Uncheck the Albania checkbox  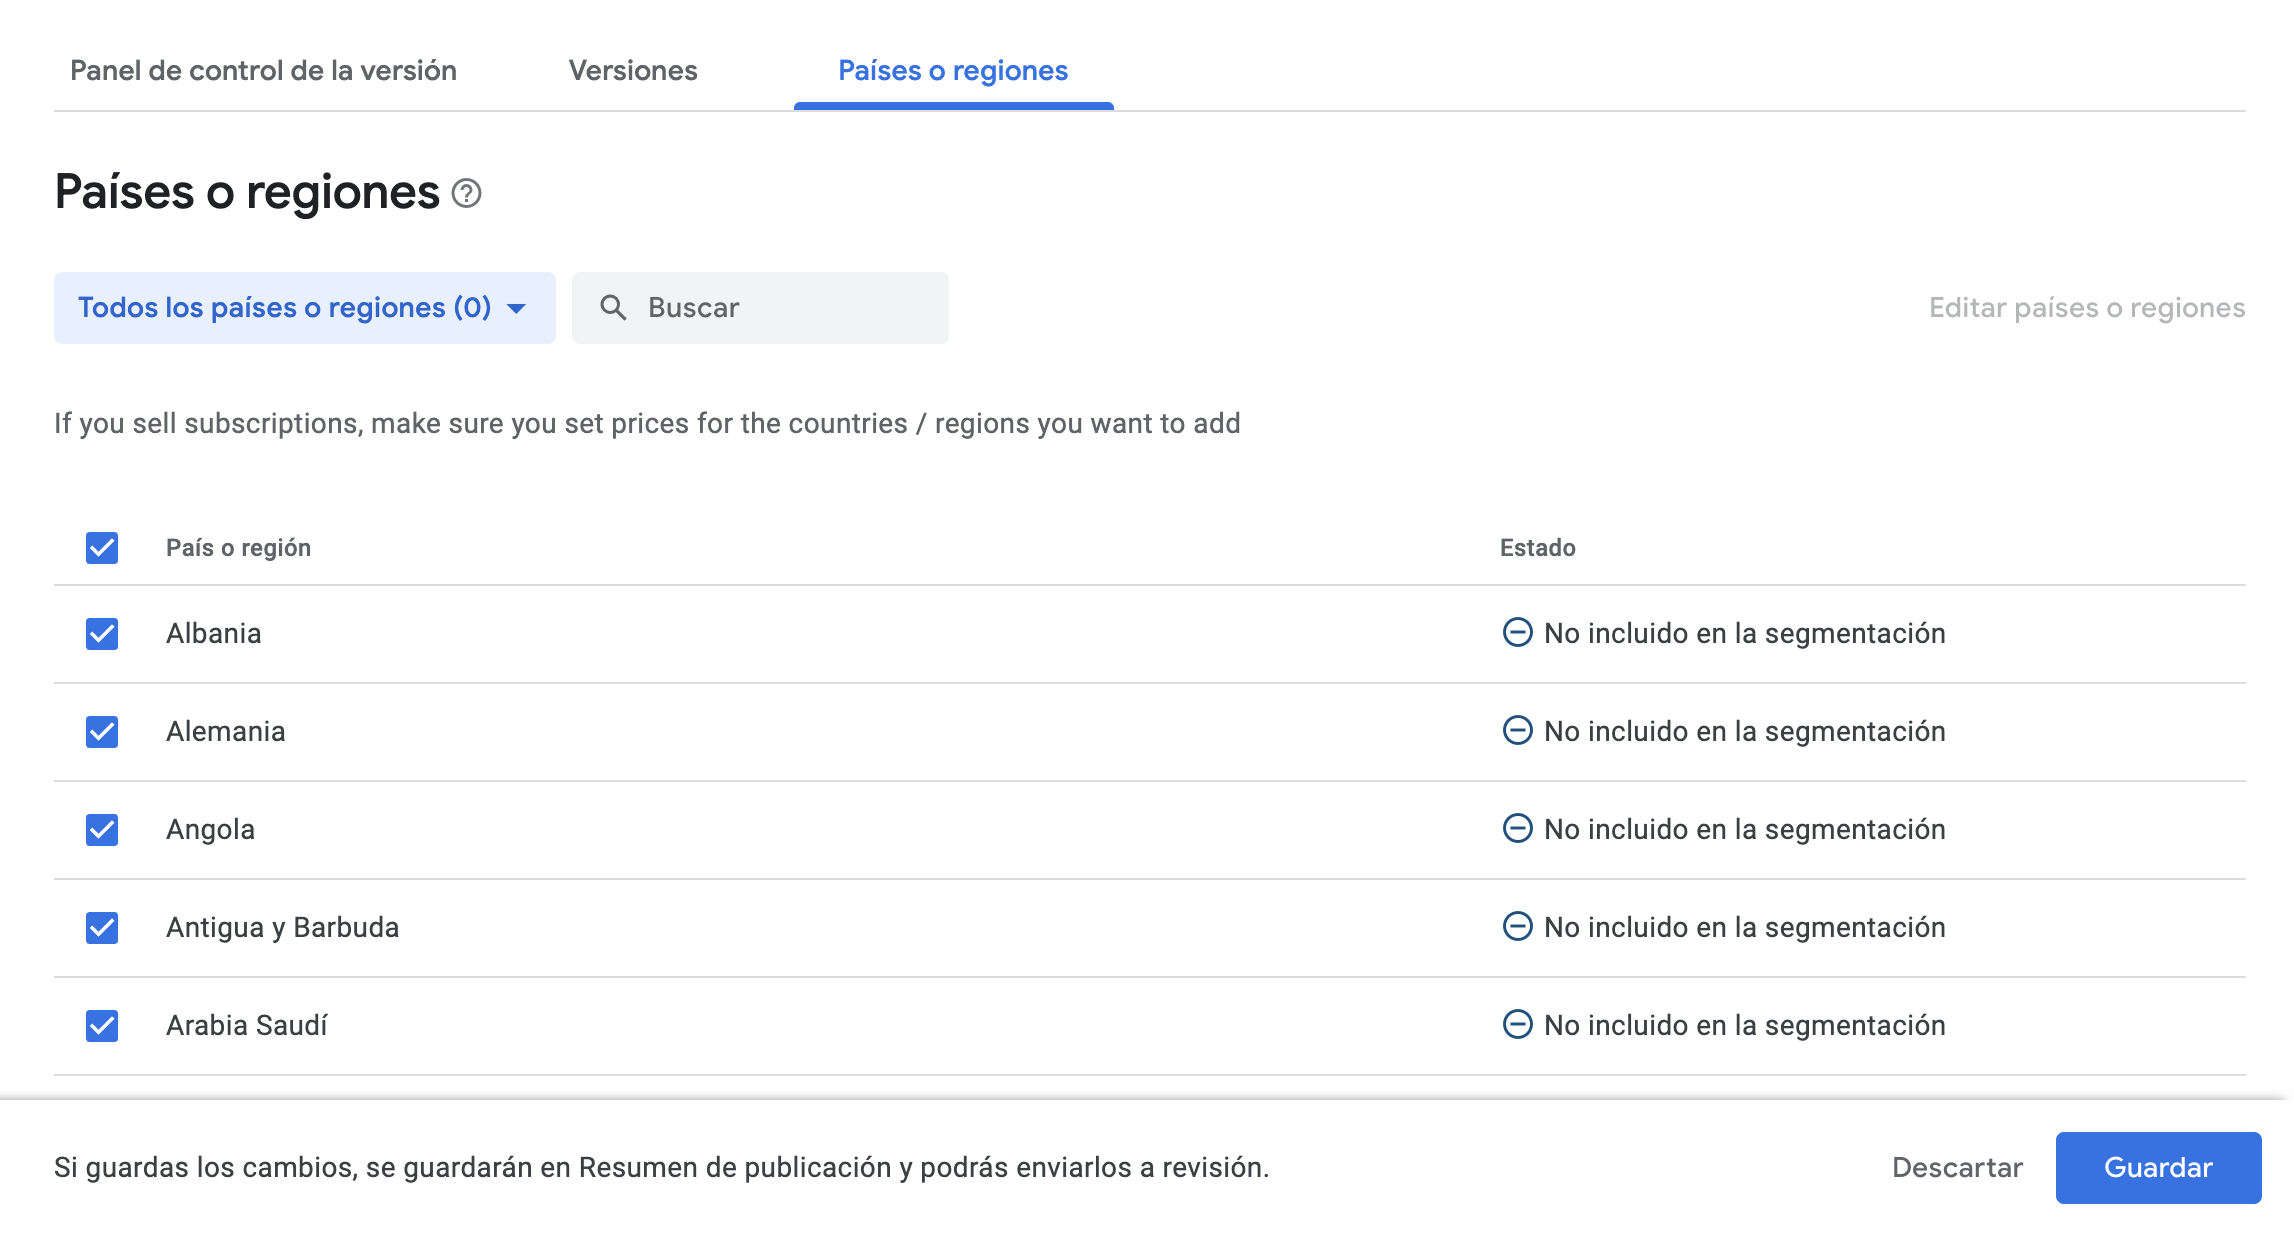click(x=102, y=634)
